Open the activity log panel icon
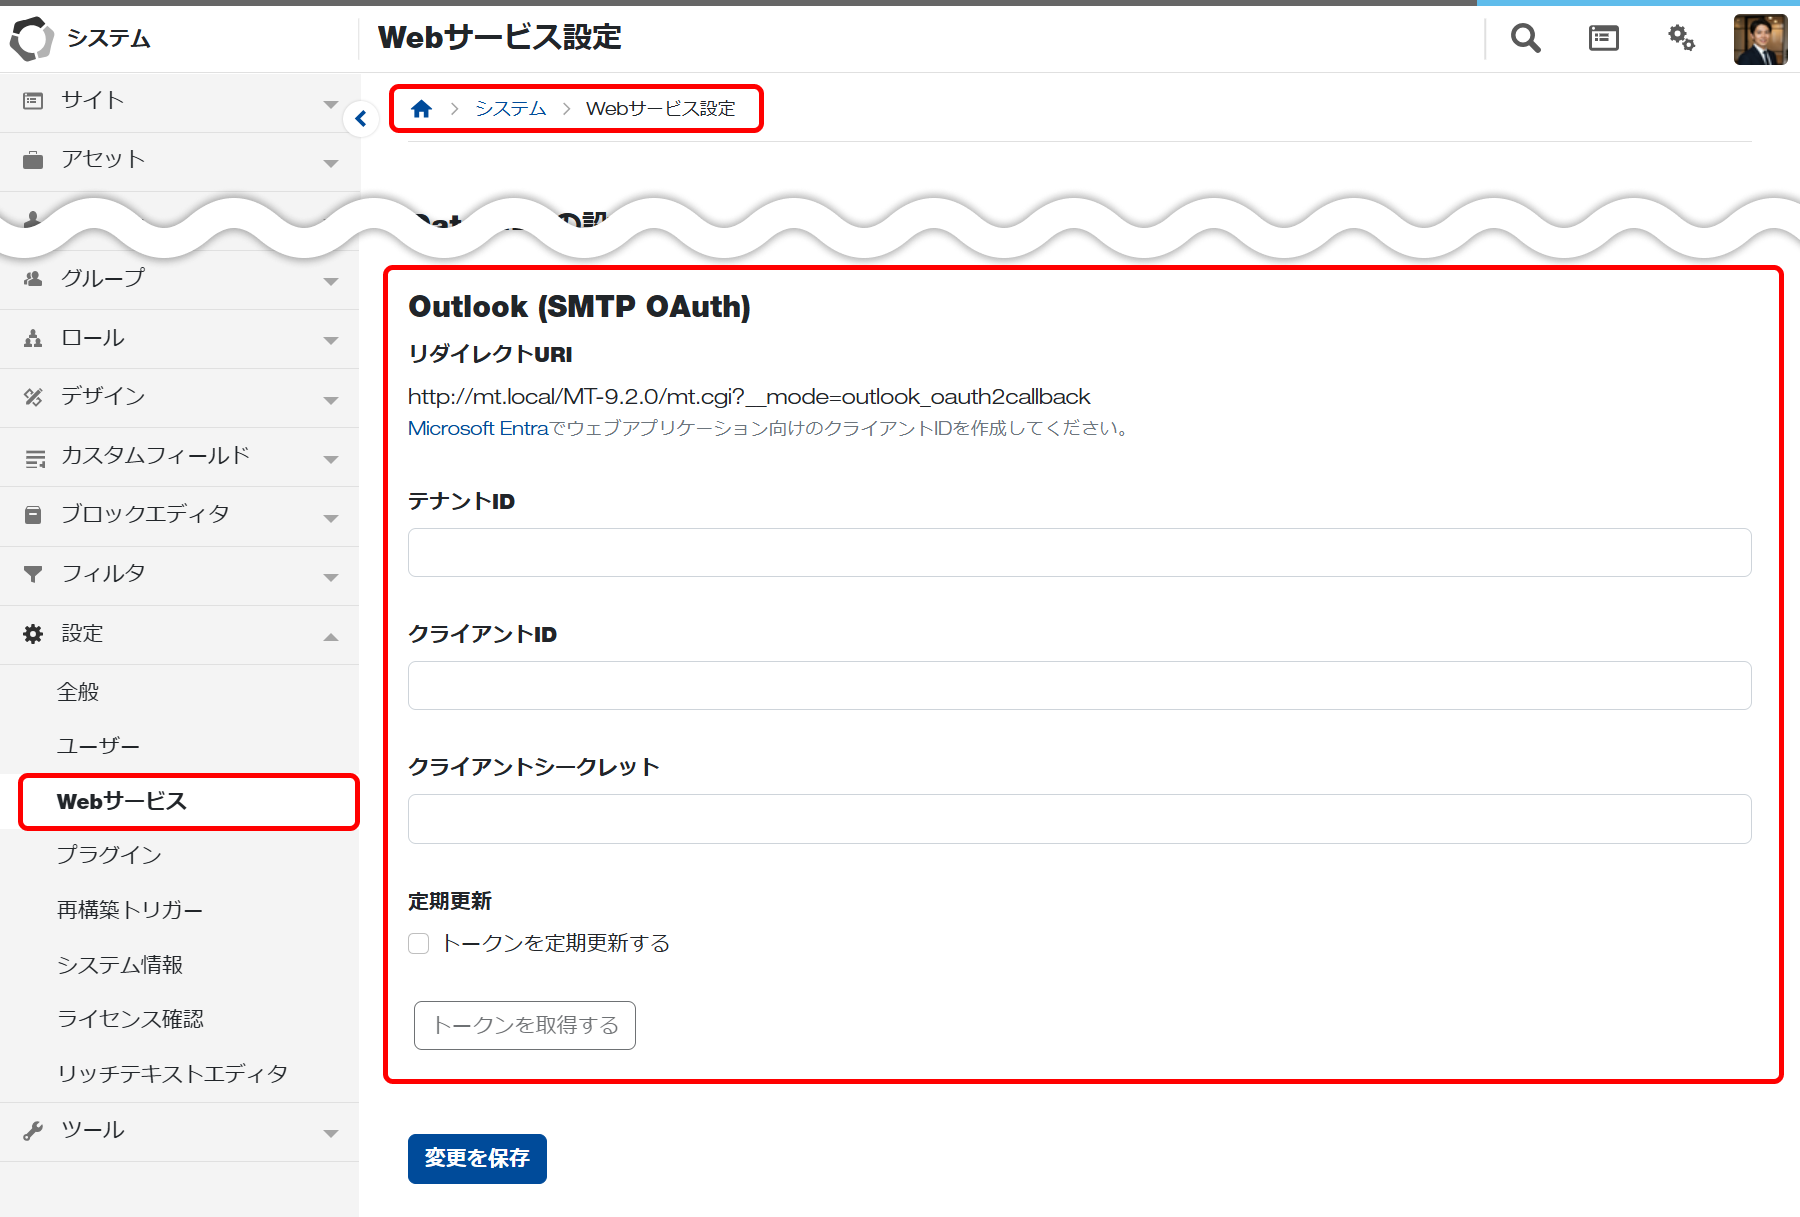The height and width of the screenshot is (1217, 1800). coord(1604,38)
